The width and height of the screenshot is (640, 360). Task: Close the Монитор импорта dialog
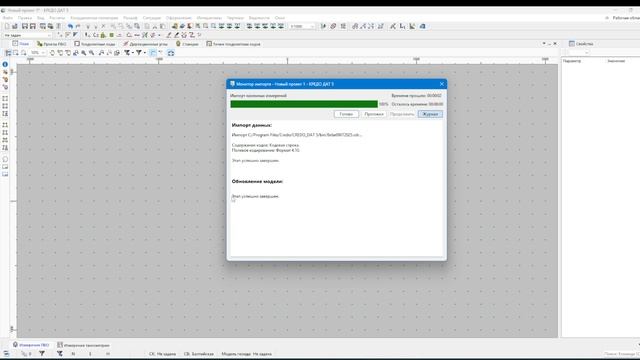pos(442,84)
